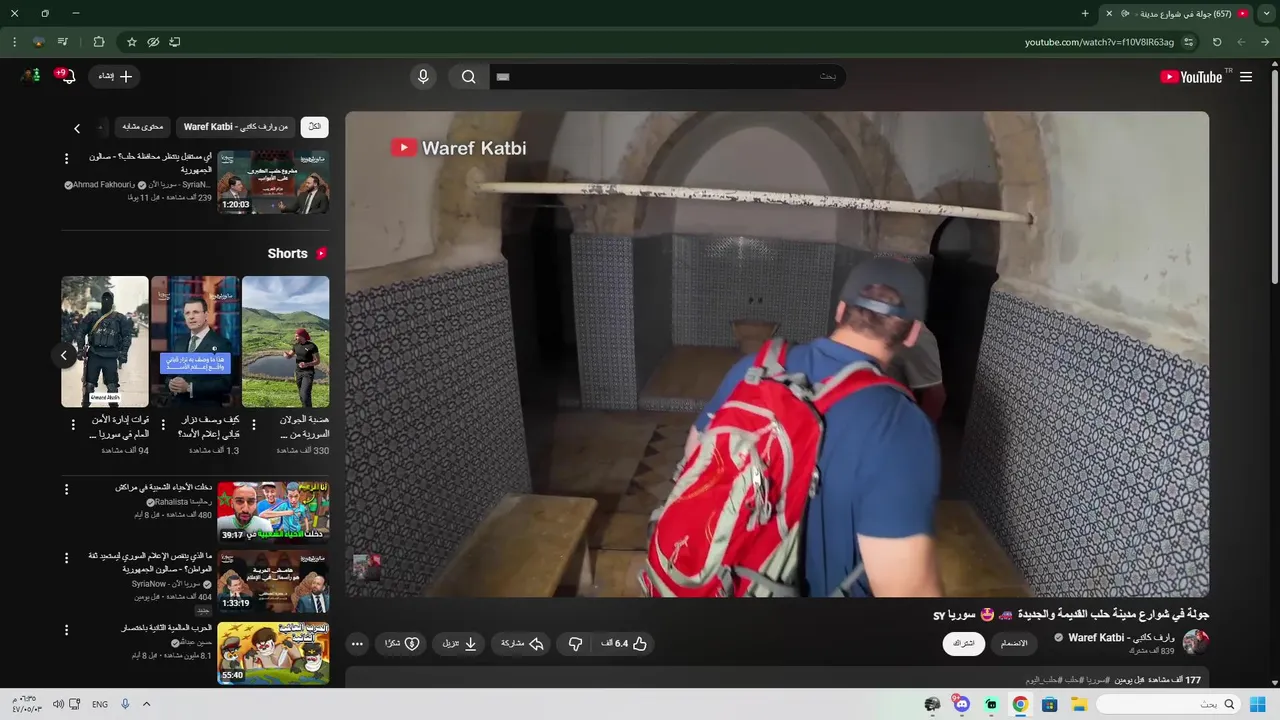Reload the page
Viewport: 1280px width, 720px height.
coord(1217,42)
